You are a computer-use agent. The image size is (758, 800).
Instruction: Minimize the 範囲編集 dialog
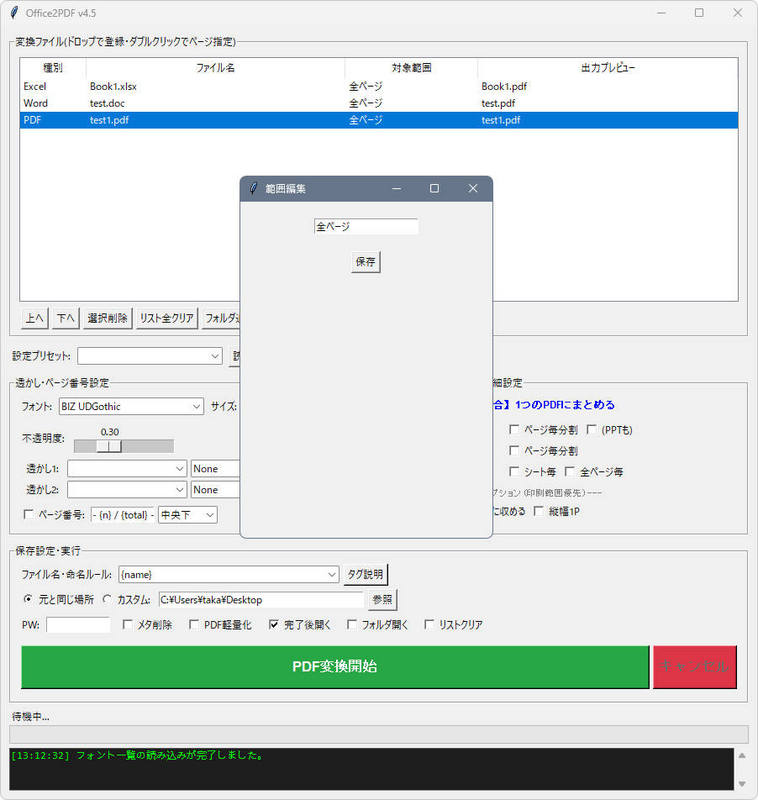click(x=396, y=188)
